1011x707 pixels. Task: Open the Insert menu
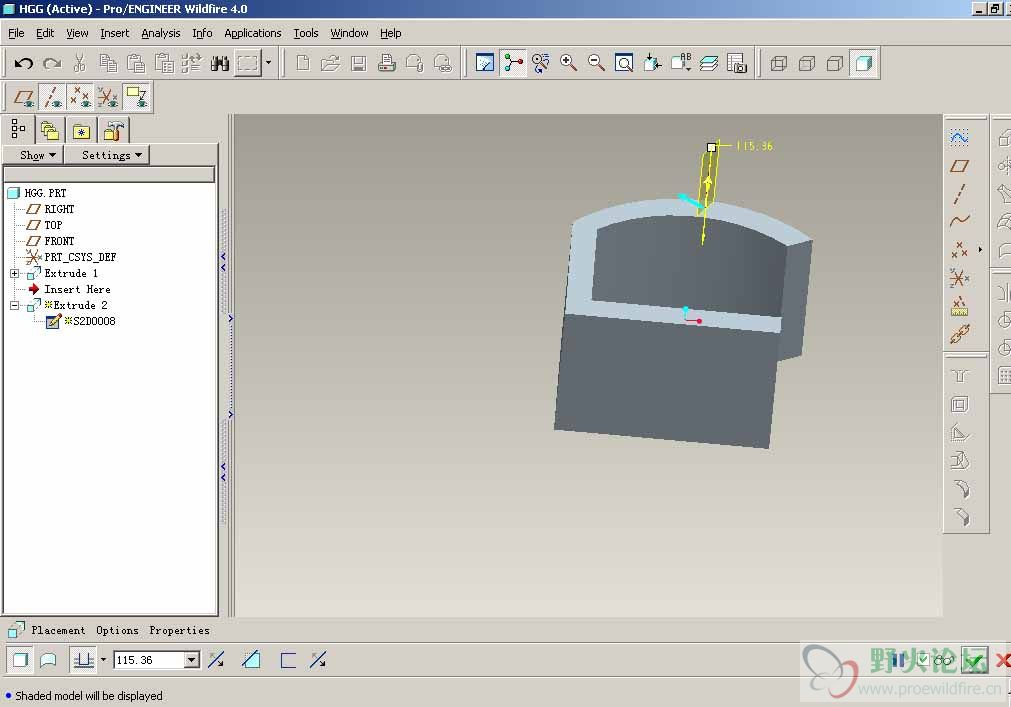(x=114, y=33)
